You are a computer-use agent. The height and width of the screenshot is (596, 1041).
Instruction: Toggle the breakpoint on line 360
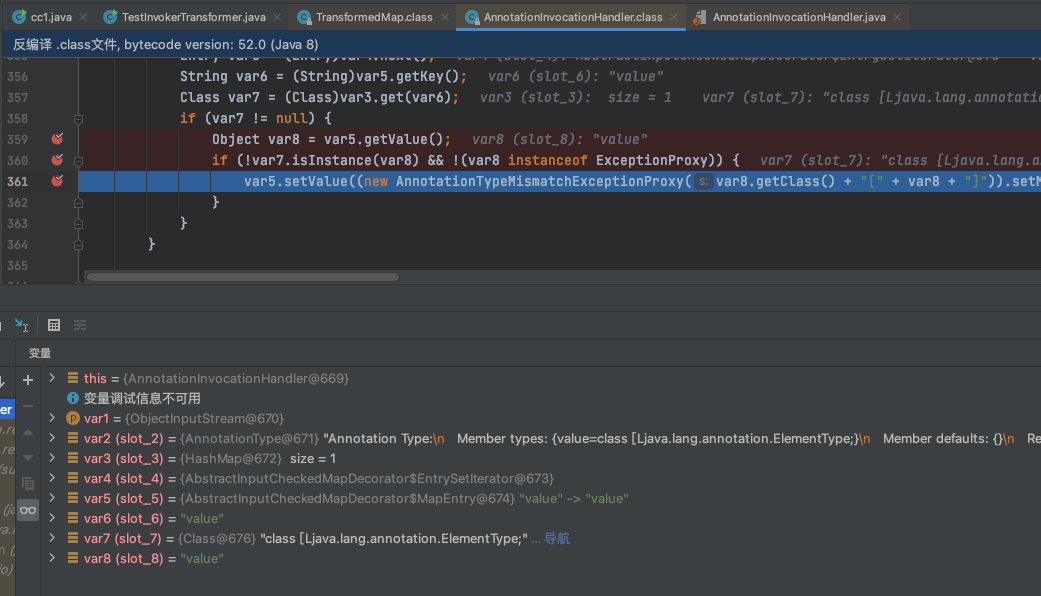[58, 160]
